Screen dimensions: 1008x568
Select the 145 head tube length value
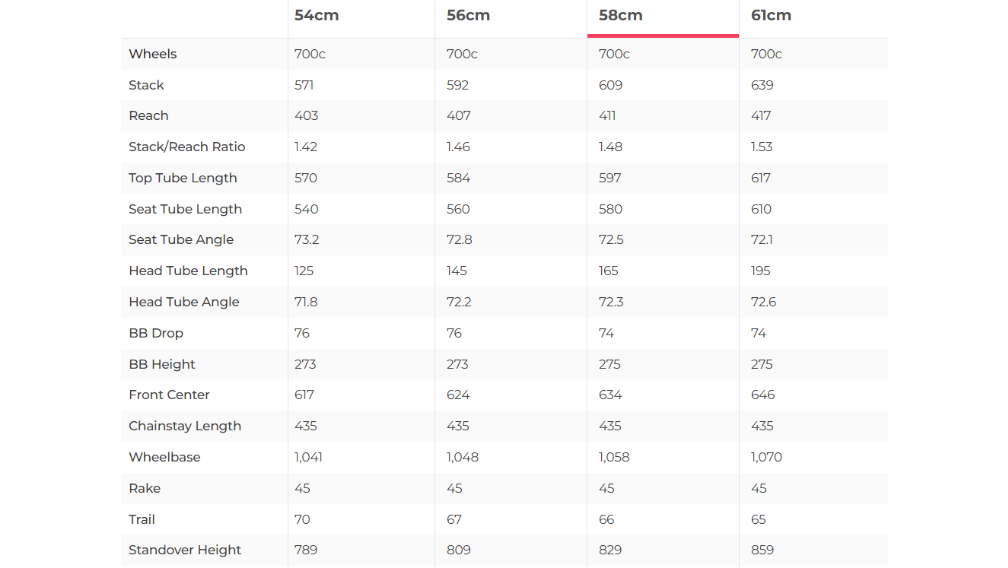click(457, 271)
